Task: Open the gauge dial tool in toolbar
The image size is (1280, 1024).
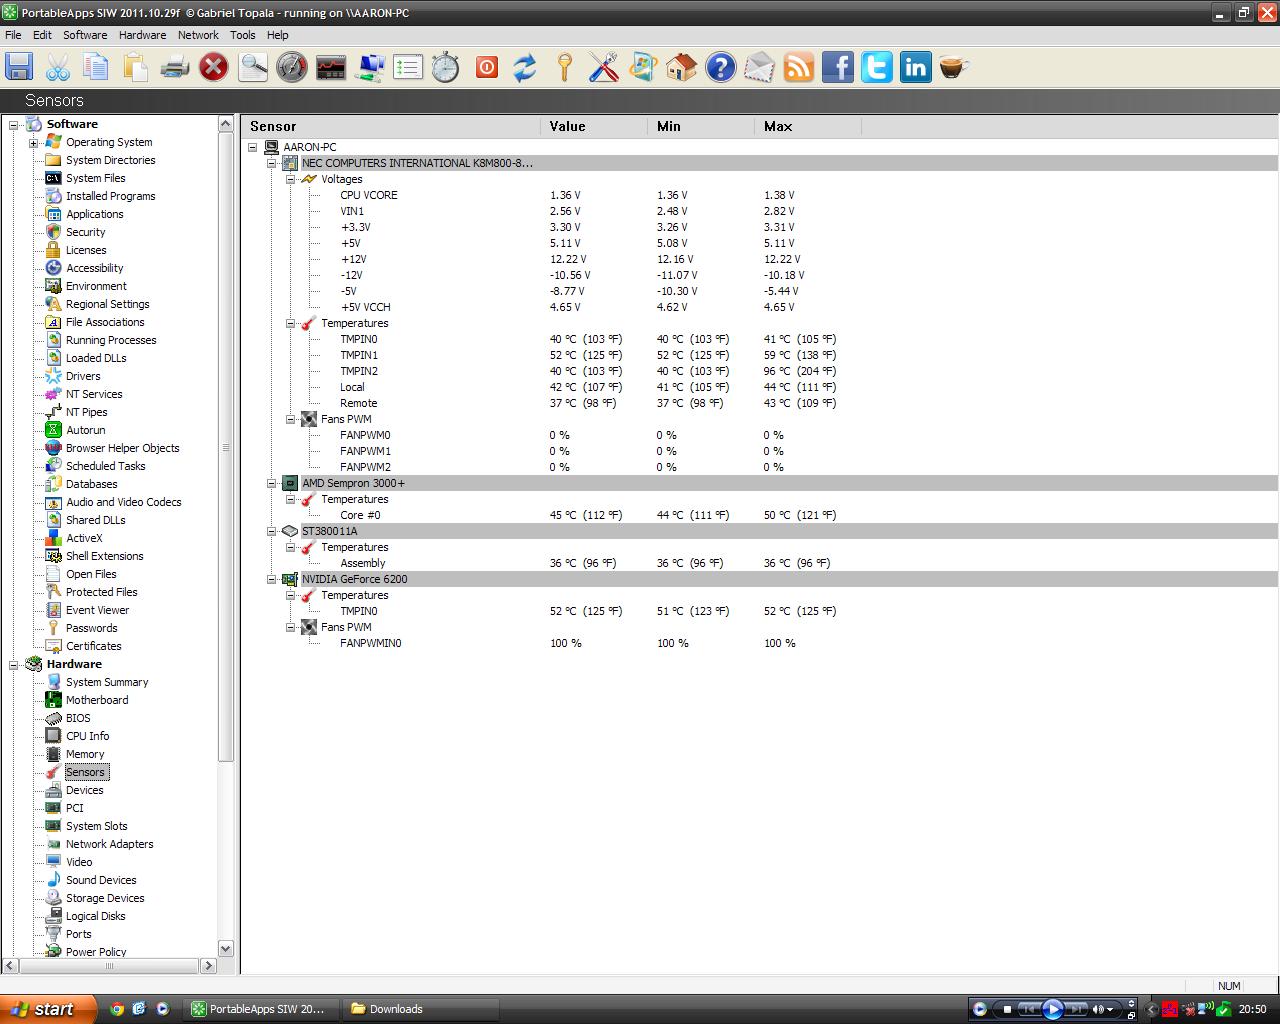Action: click(x=292, y=67)
